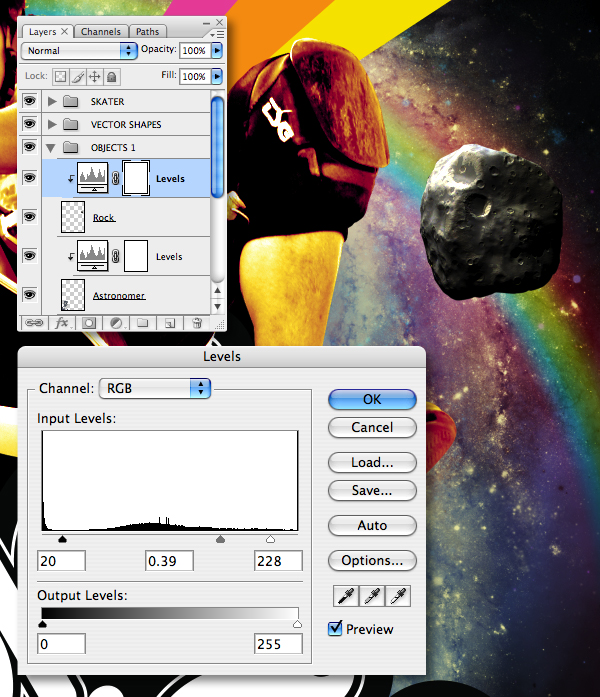Click OK in the Levels dialog
Viewport: 600px width, 697px height.
372,399
